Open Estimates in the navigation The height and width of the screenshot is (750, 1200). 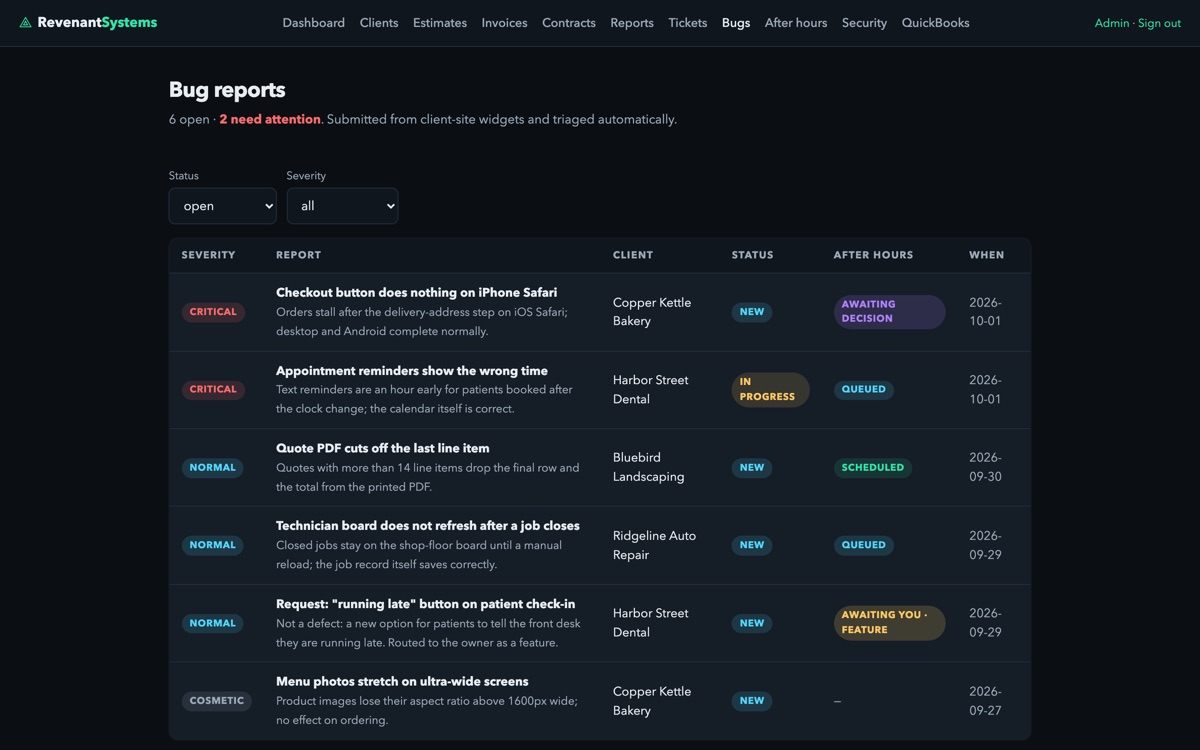click(440, 23)
